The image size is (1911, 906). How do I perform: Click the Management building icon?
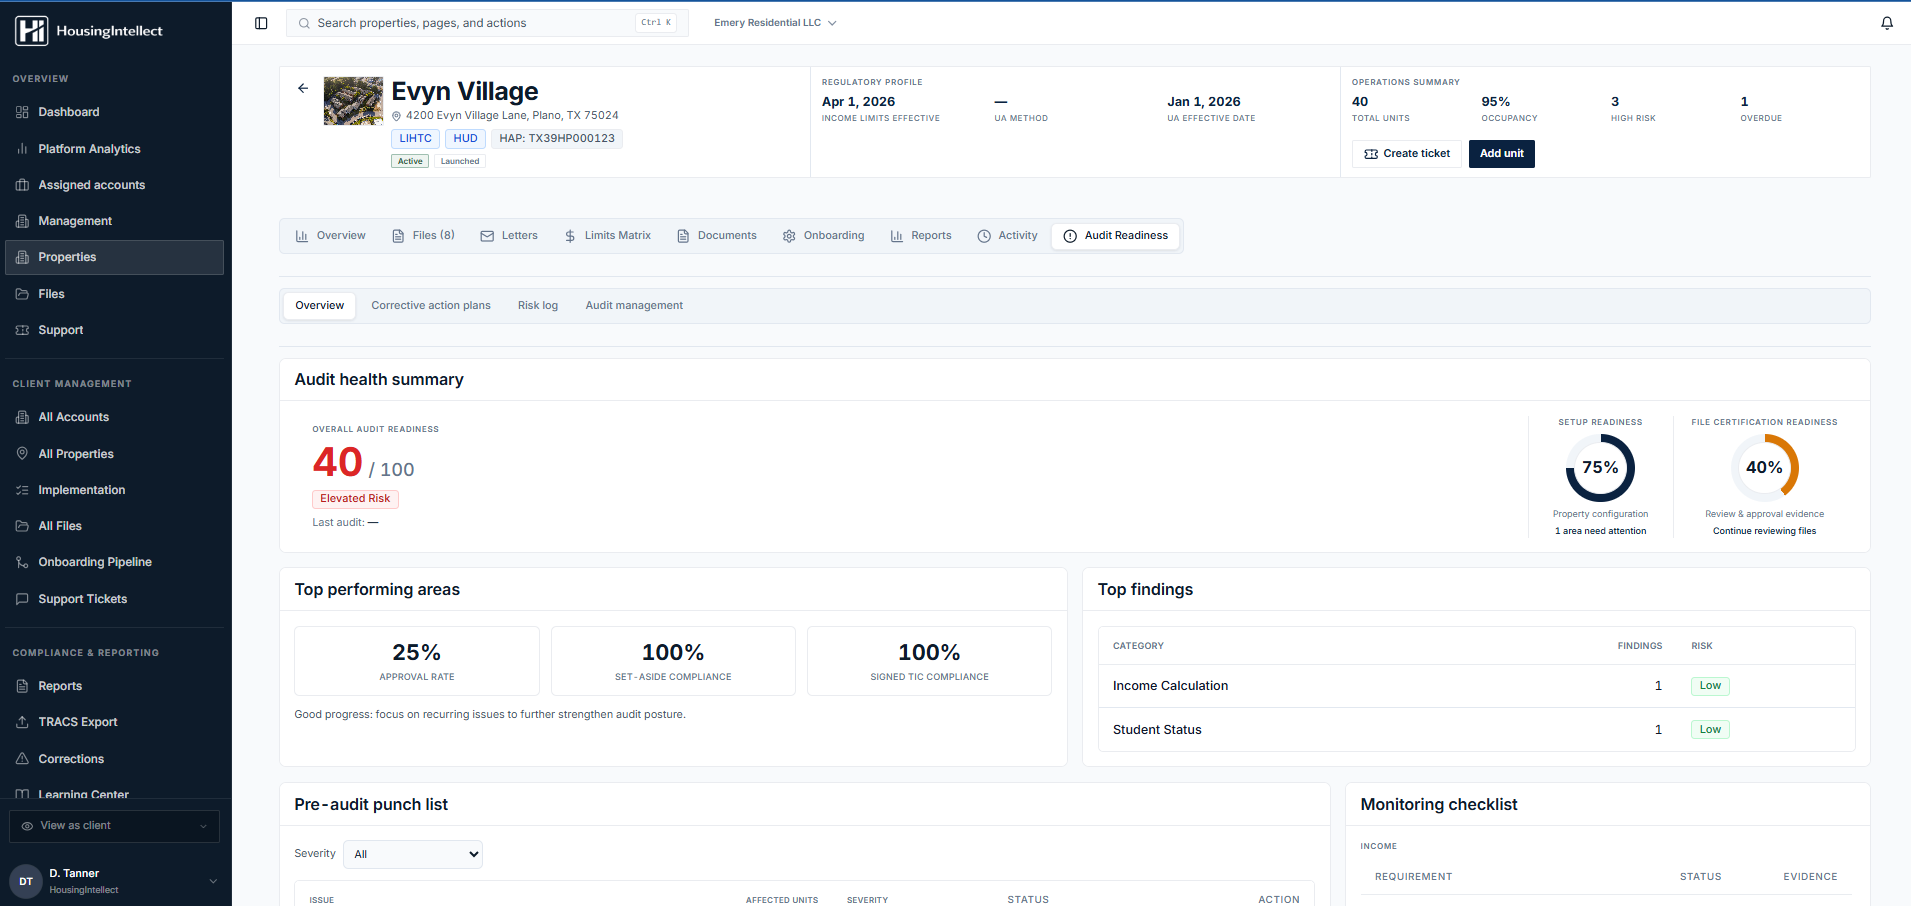(x=22, y=221)
